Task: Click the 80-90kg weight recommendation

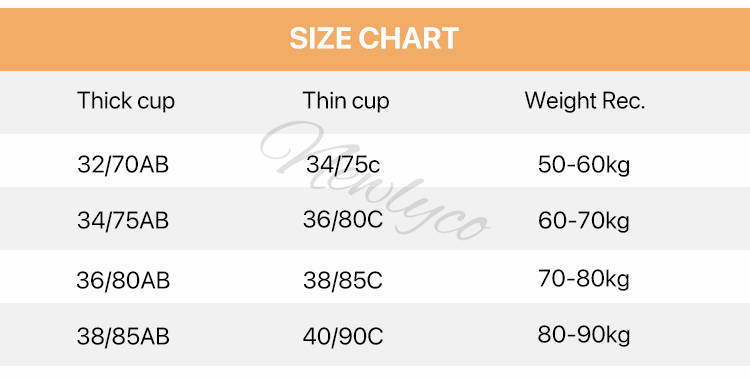Action: pos(584,335)
